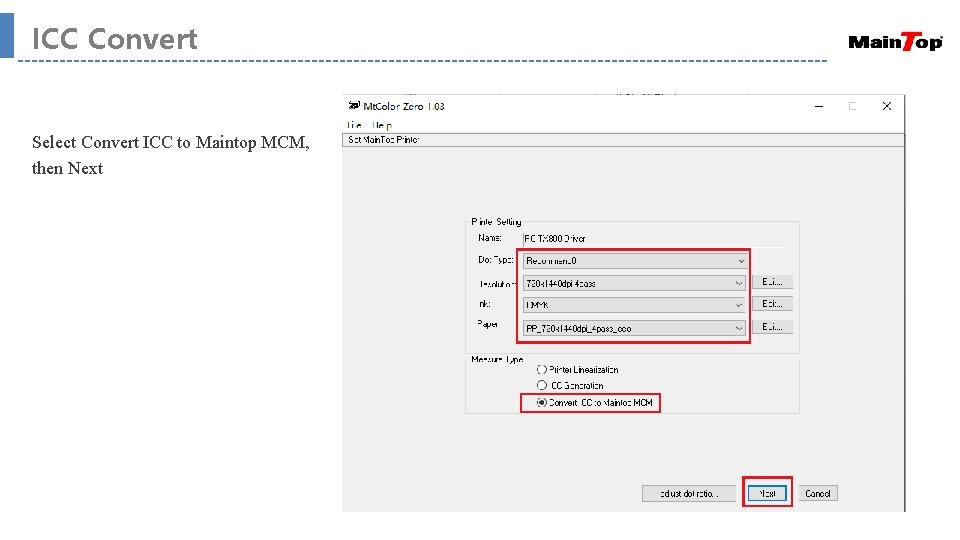The image size is (960, 540).
Task: Minimize the MtColor Zero window
Action: (819, 107)
